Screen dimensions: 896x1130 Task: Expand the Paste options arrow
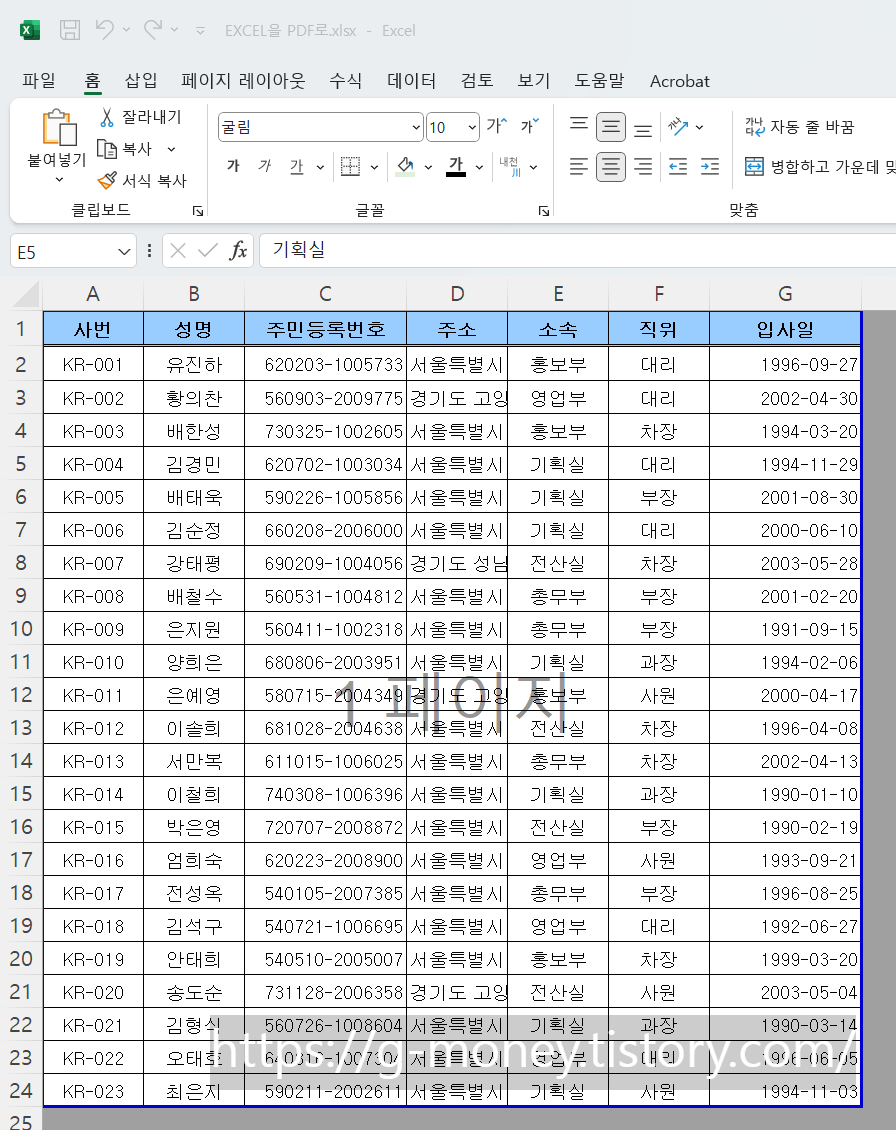(58, 180)
